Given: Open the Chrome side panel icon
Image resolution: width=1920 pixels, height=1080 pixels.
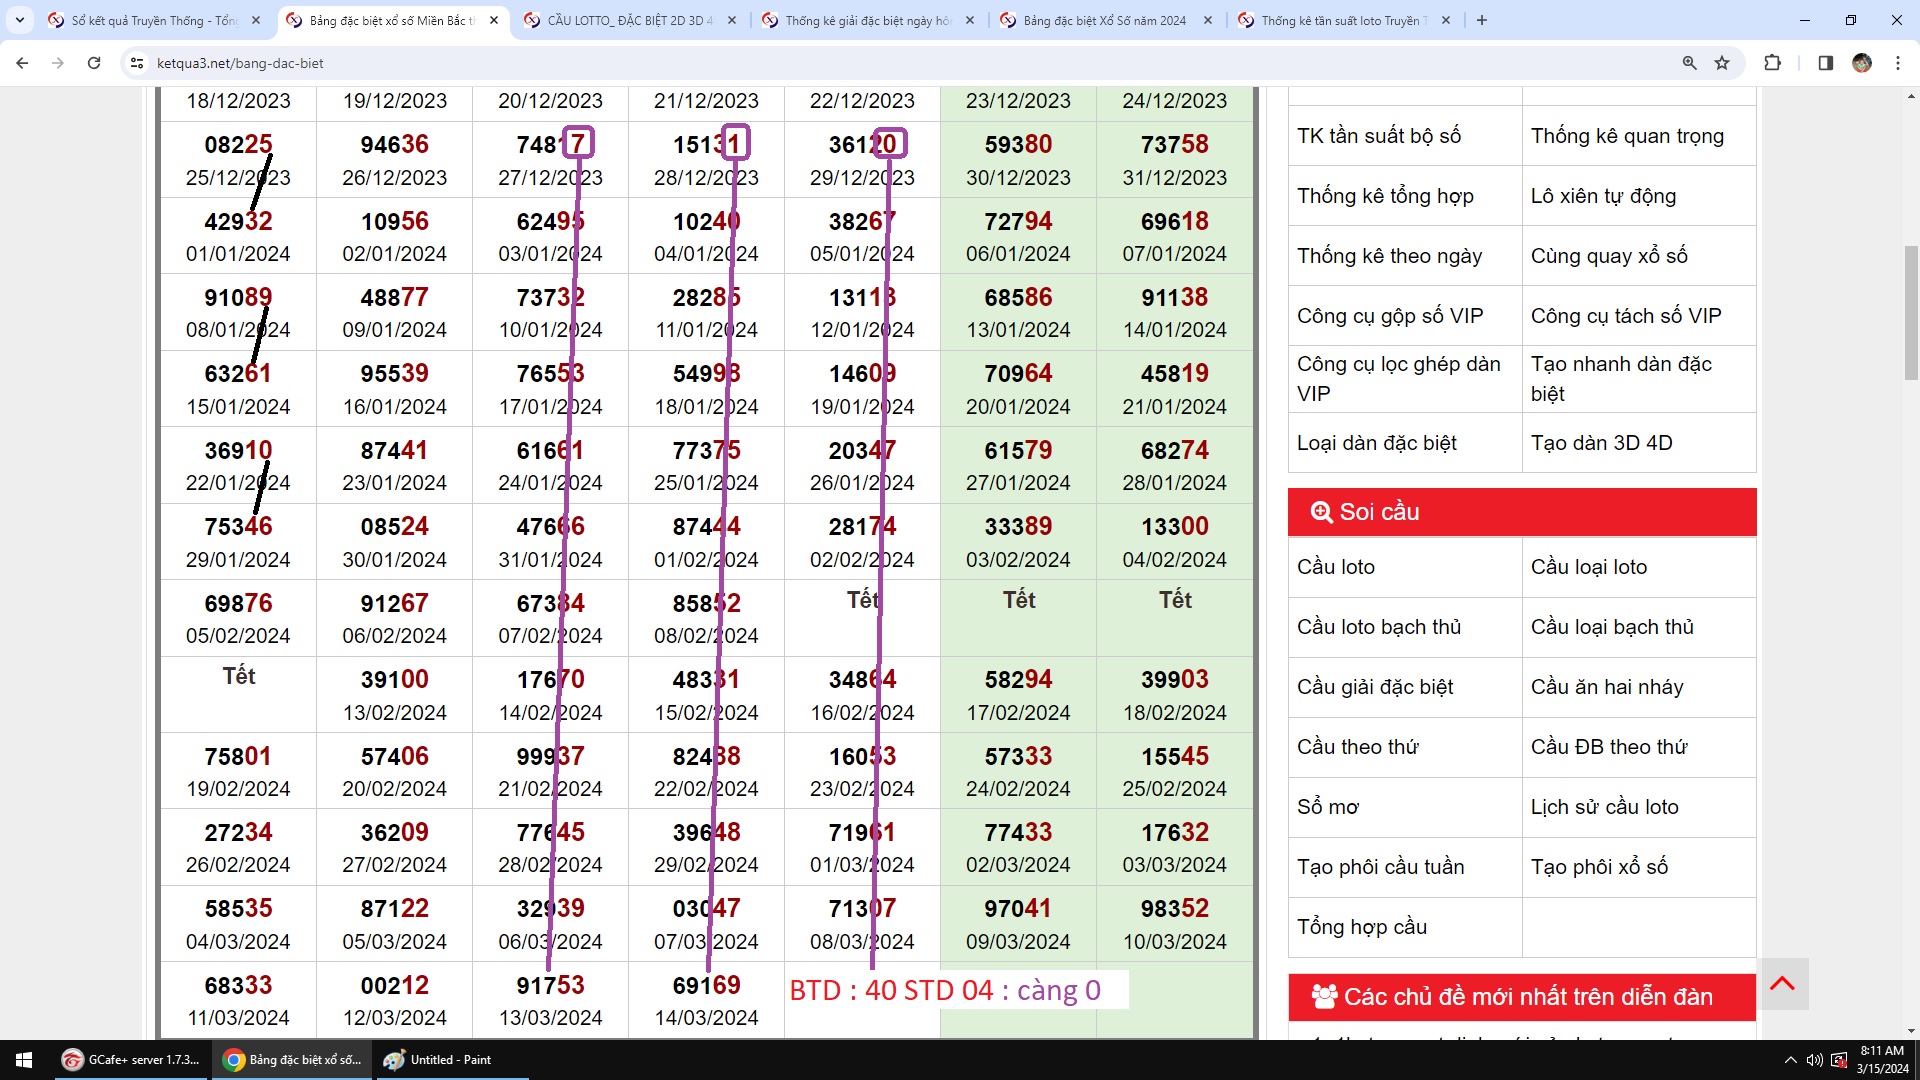Looking at the screenshot, I should tap(1825, 63).
